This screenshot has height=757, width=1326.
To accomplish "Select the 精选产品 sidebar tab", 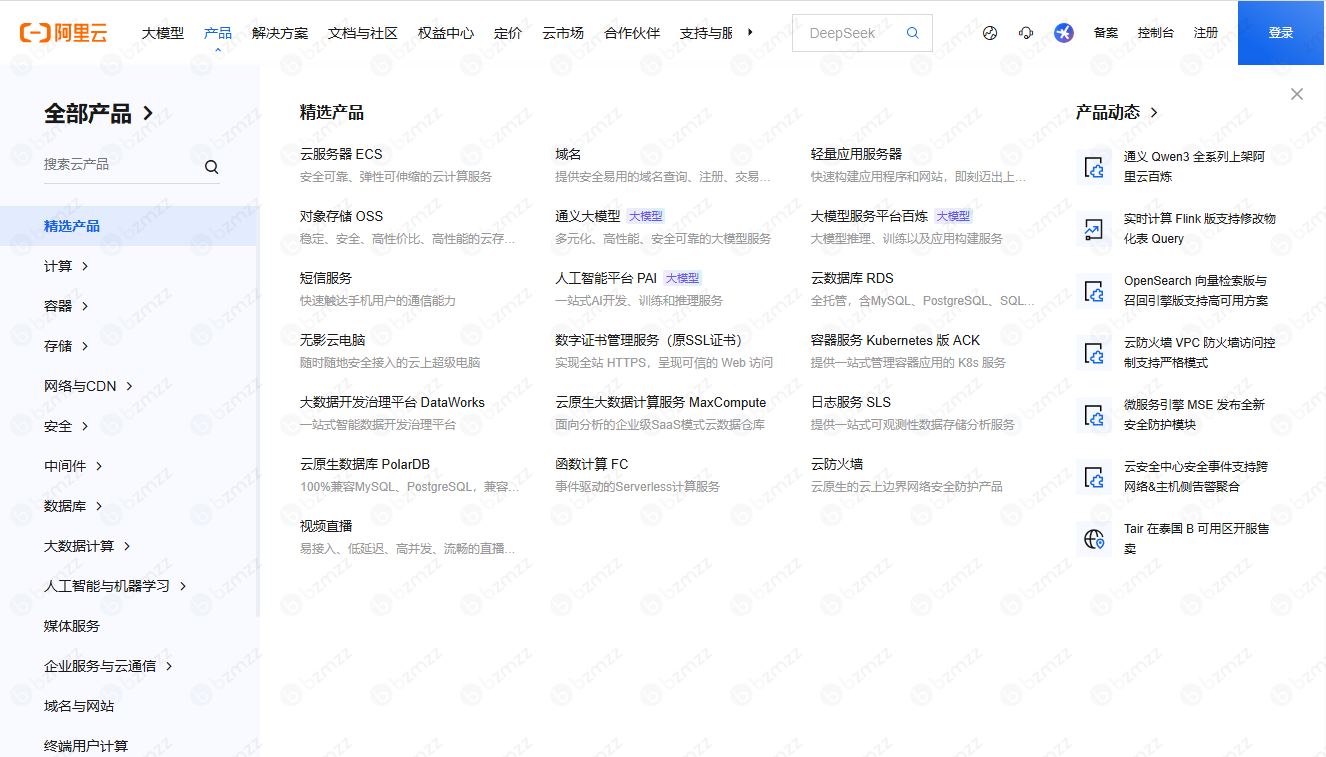I will (128, 226).
